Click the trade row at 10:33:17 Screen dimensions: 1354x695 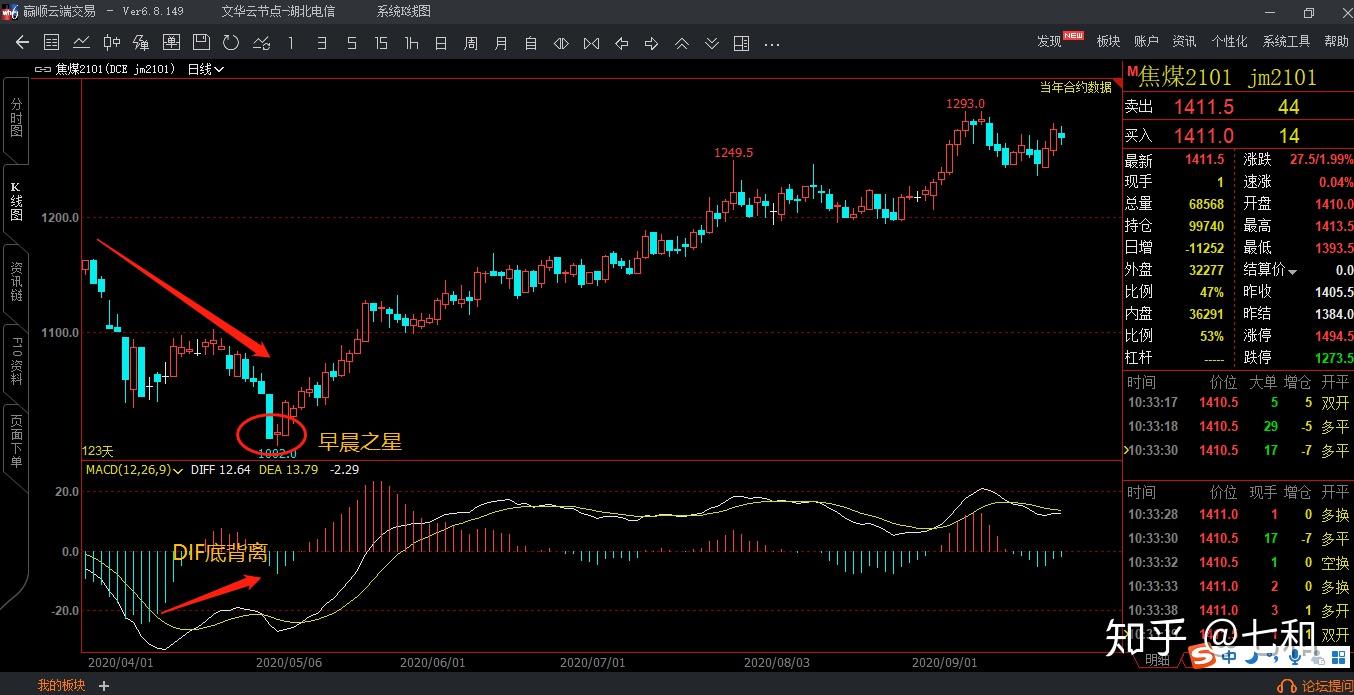click(x=1238, y=403)
